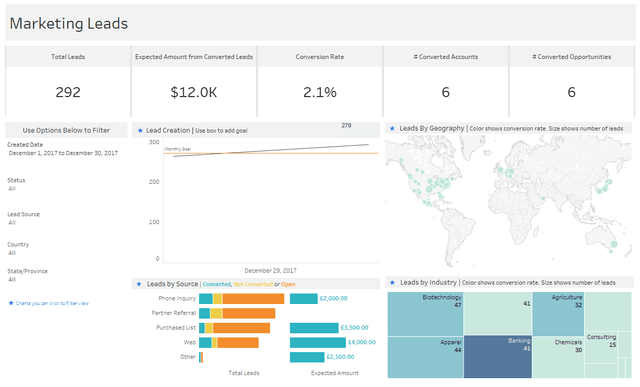The width and height of the screenshot is (640, 387).
Task: Click the yellow Not Converted segment of Partner Referral
Action: pyautogui.click(x=216, y=313)
